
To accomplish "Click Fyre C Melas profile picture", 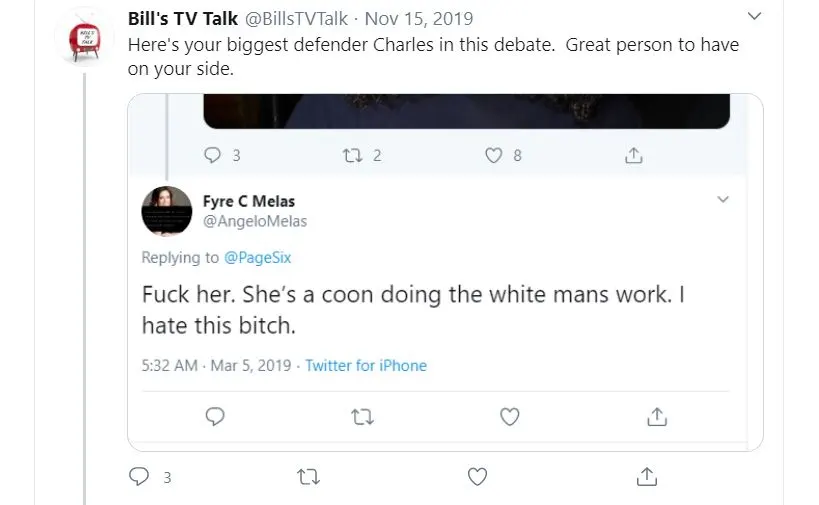I will pos(167,212).
